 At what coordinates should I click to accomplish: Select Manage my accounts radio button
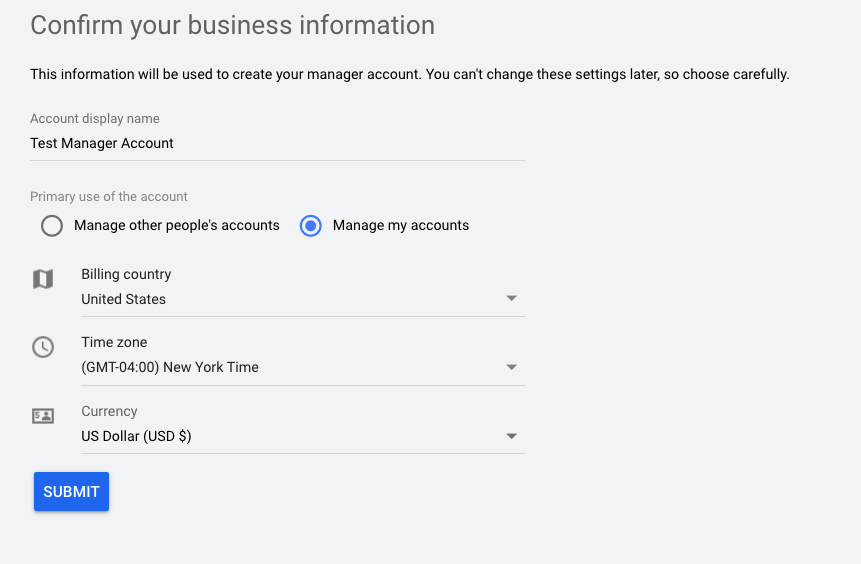point(310,226)
